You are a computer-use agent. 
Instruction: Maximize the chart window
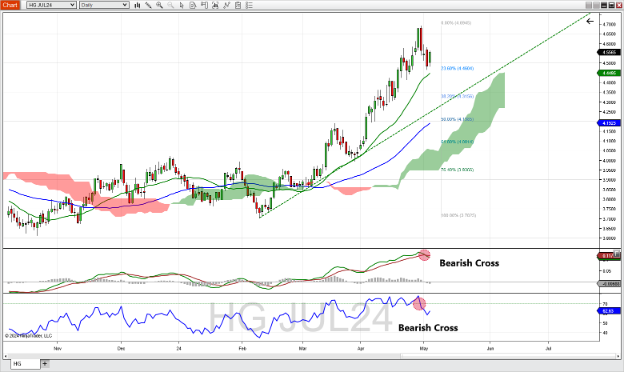point(611,5)
